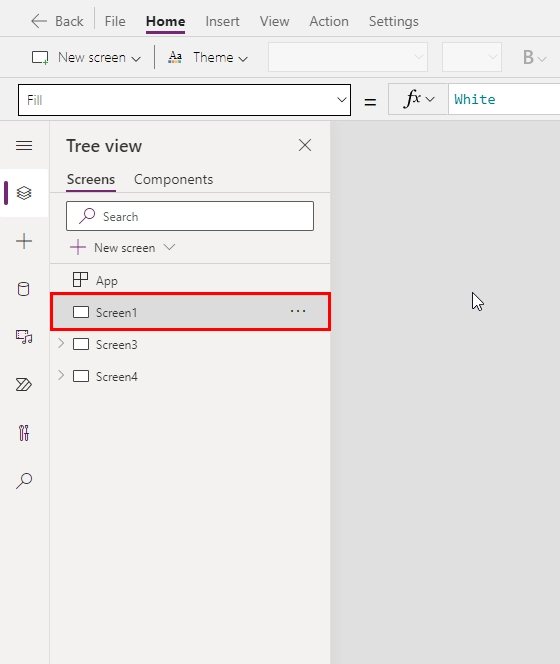
Task: Click the Tree view Search field
Action: (190, 216)
